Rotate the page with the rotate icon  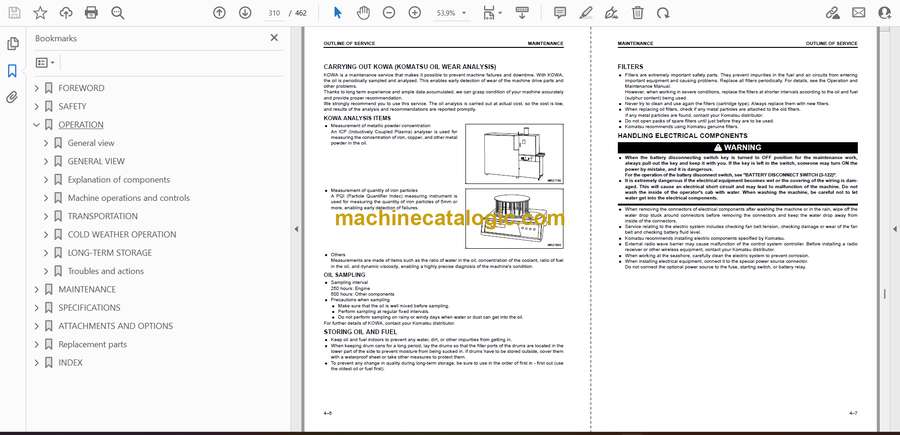[x=663, y=13]
